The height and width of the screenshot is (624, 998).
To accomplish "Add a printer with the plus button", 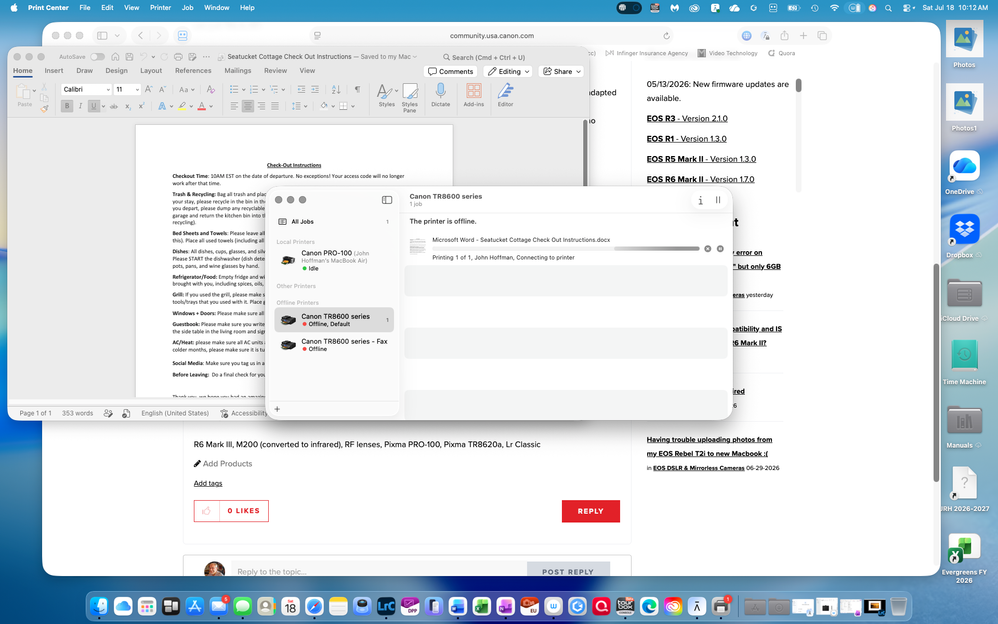I will (277, 409).
